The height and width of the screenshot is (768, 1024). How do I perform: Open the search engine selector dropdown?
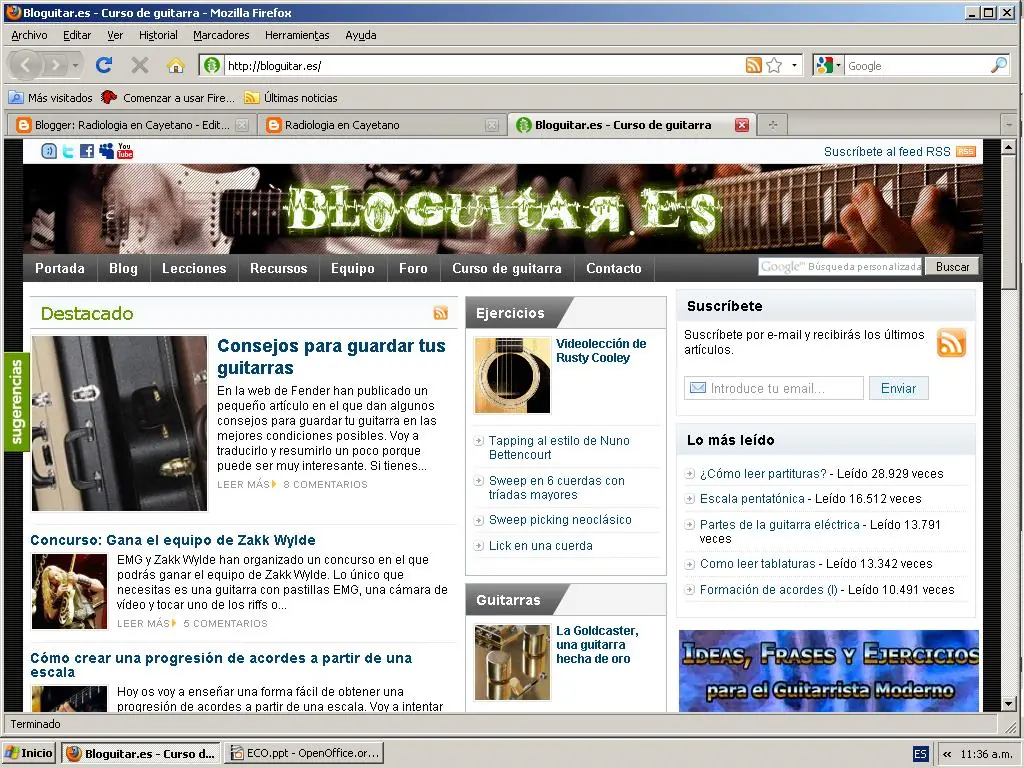point(828,65)
